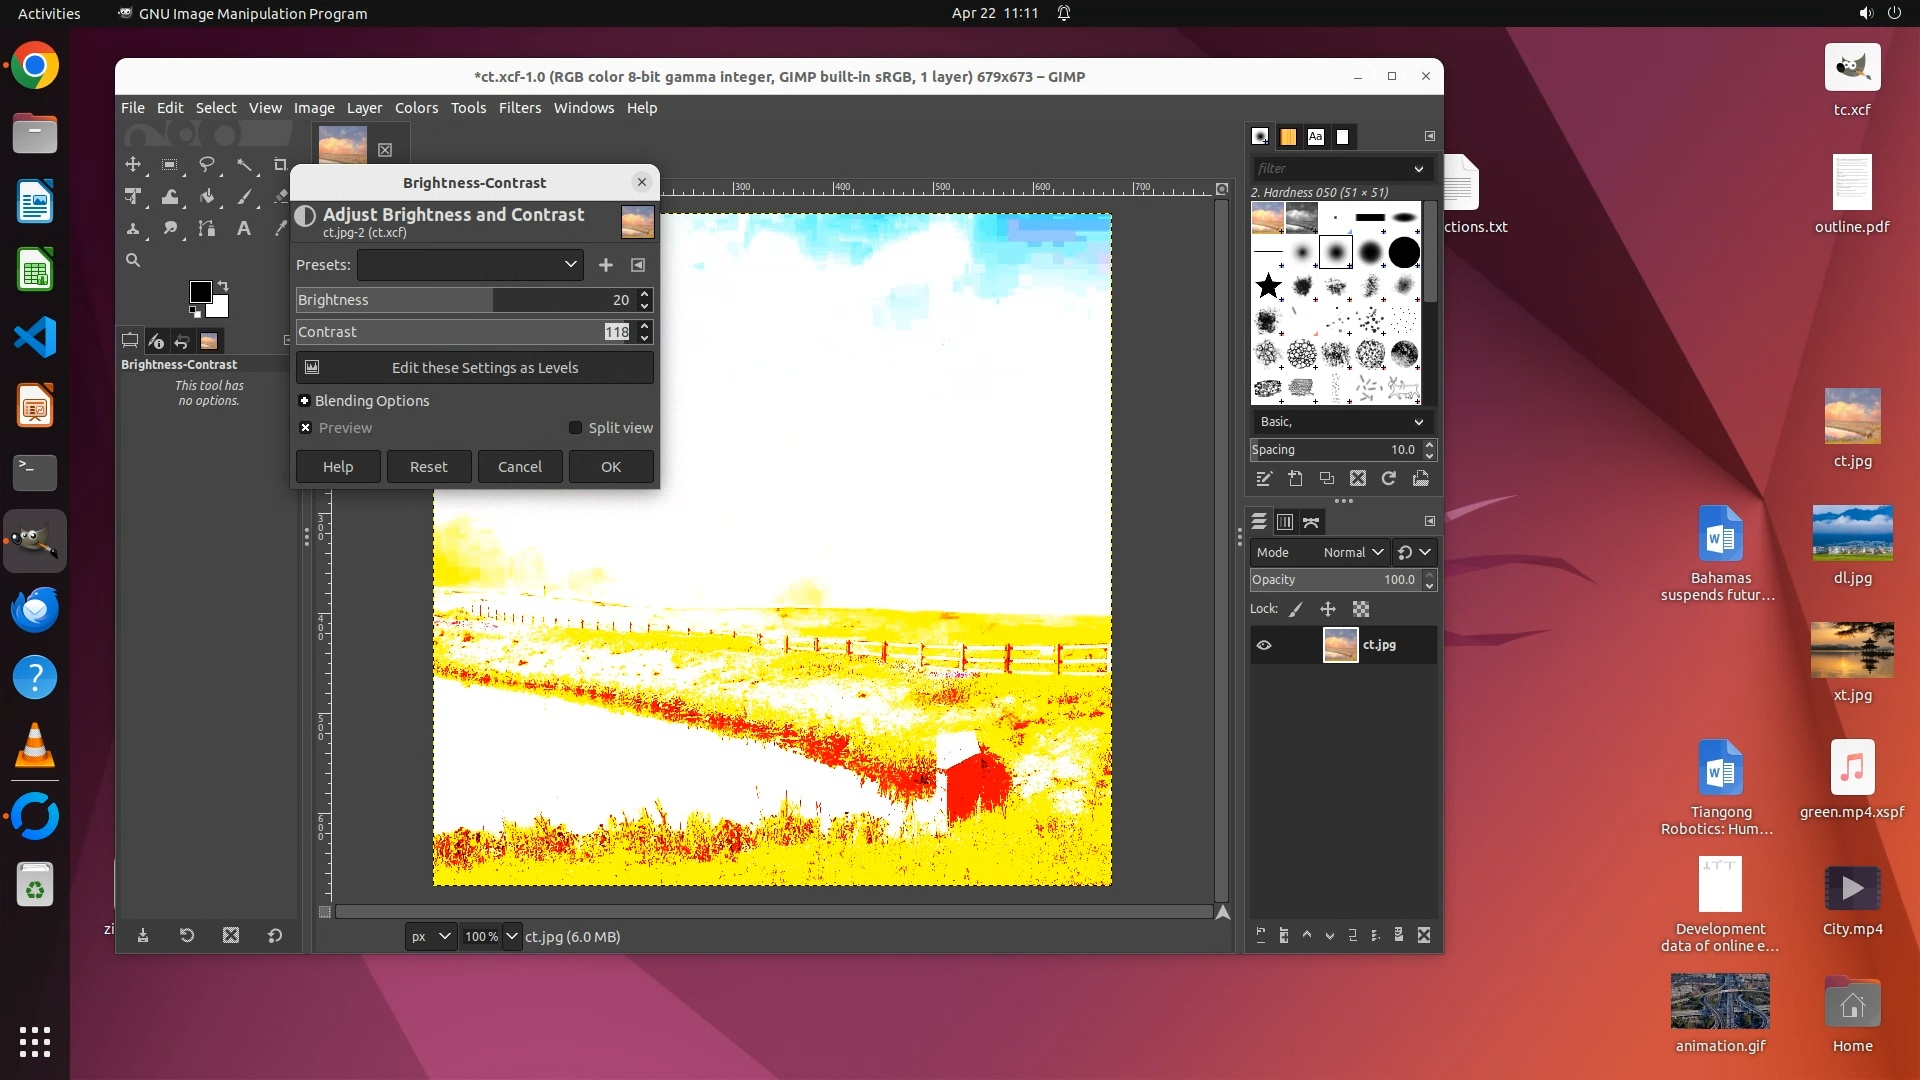The width and height of the screenshot is (1920, 1080).
Task: Select the Clone stamp tool
Action: pos(133,229)
